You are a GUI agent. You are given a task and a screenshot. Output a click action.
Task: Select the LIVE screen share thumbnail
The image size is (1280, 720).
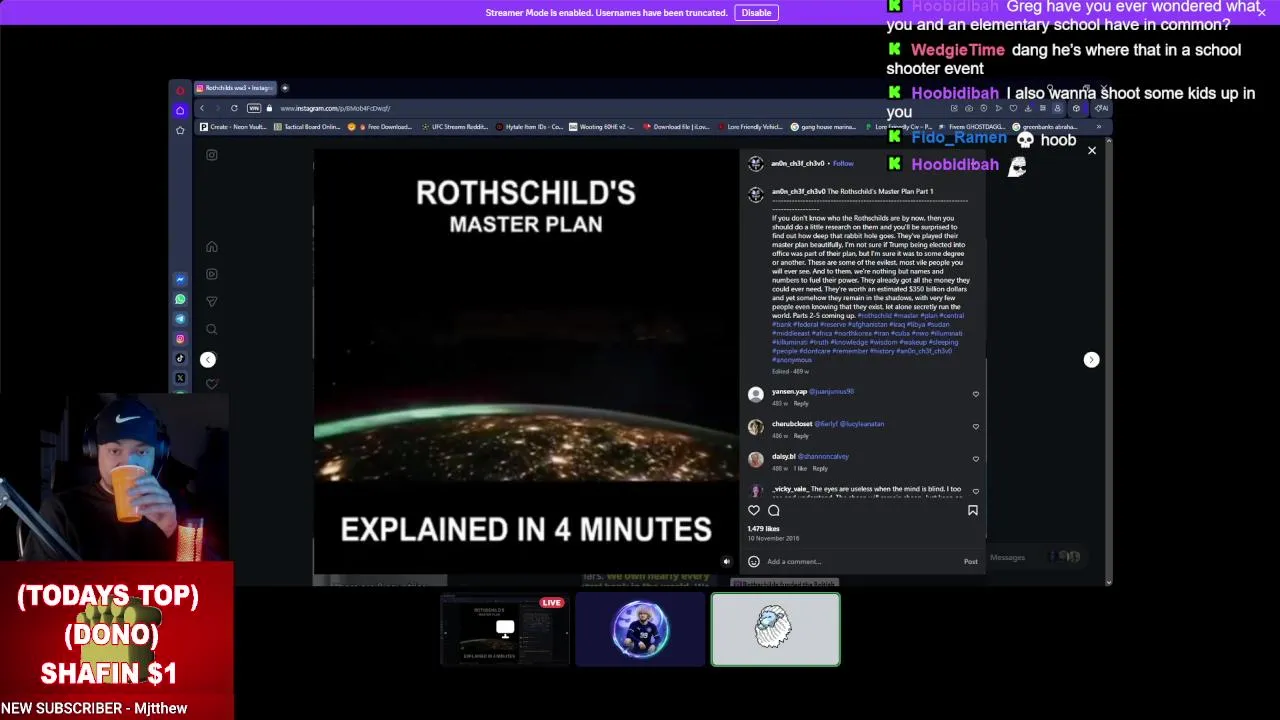click(x=505, y=629)
